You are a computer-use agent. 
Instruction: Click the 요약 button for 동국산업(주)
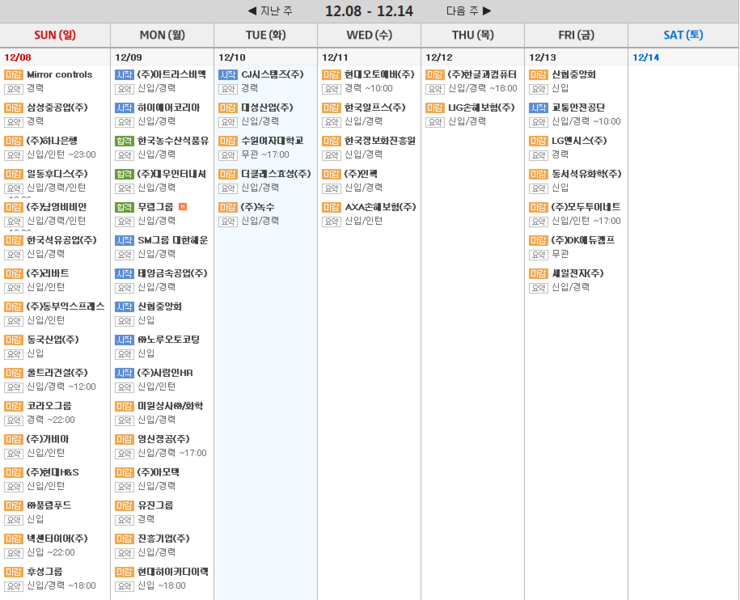coord(13,354)
